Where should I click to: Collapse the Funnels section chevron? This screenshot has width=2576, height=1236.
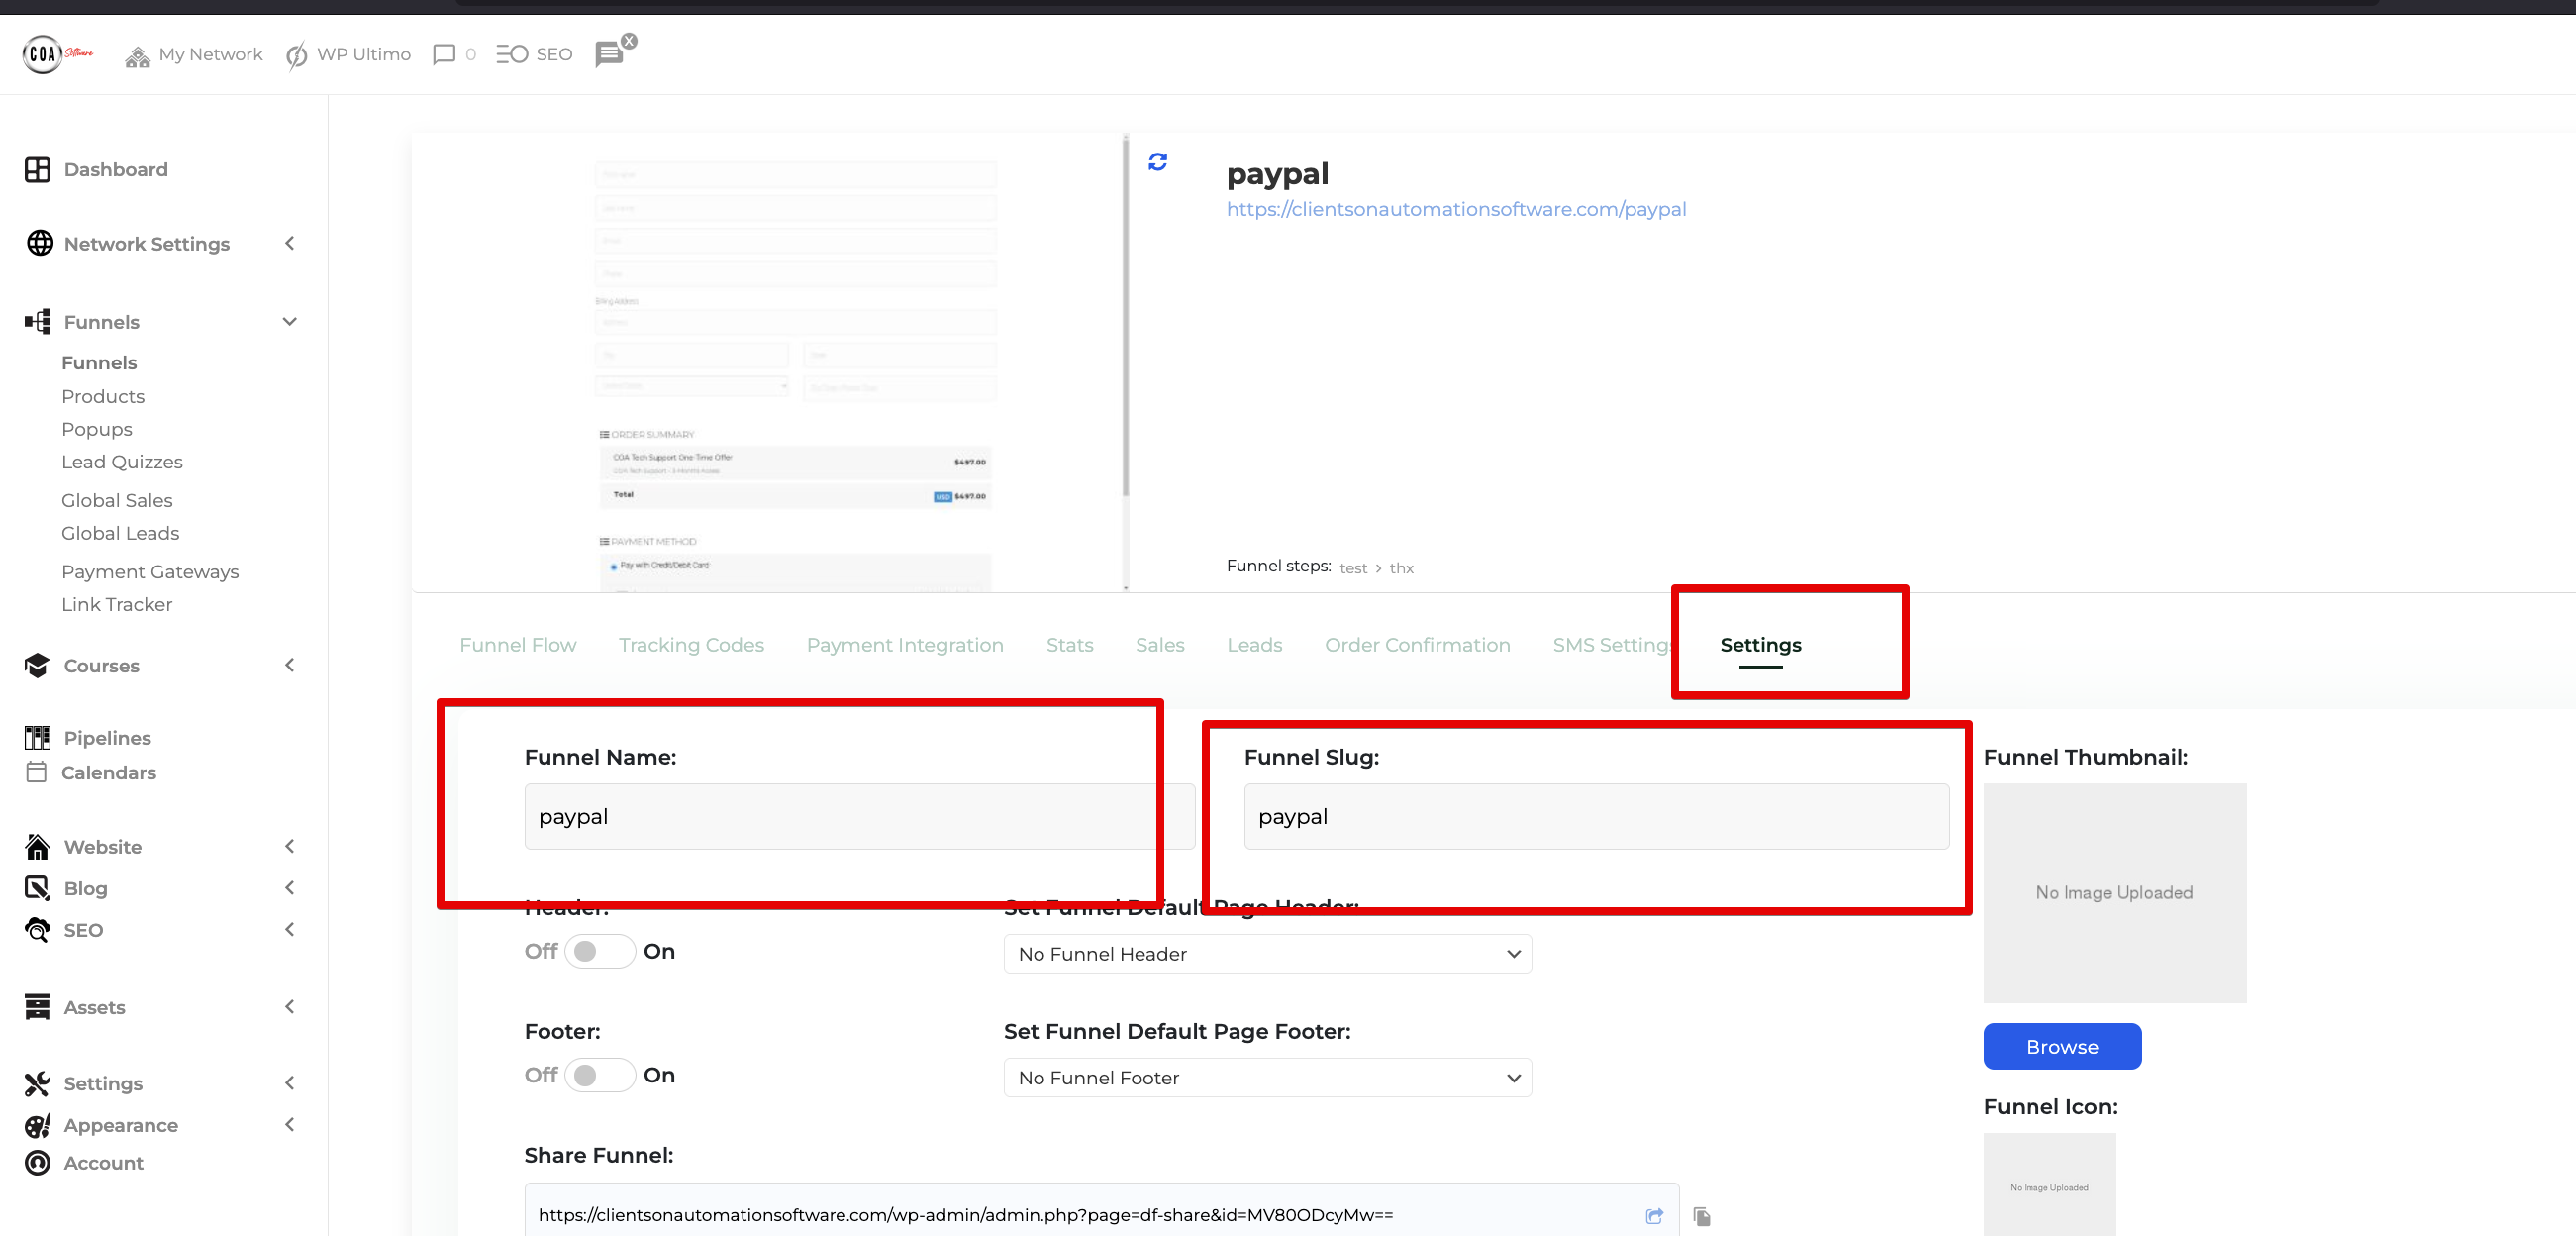point(289,321)
